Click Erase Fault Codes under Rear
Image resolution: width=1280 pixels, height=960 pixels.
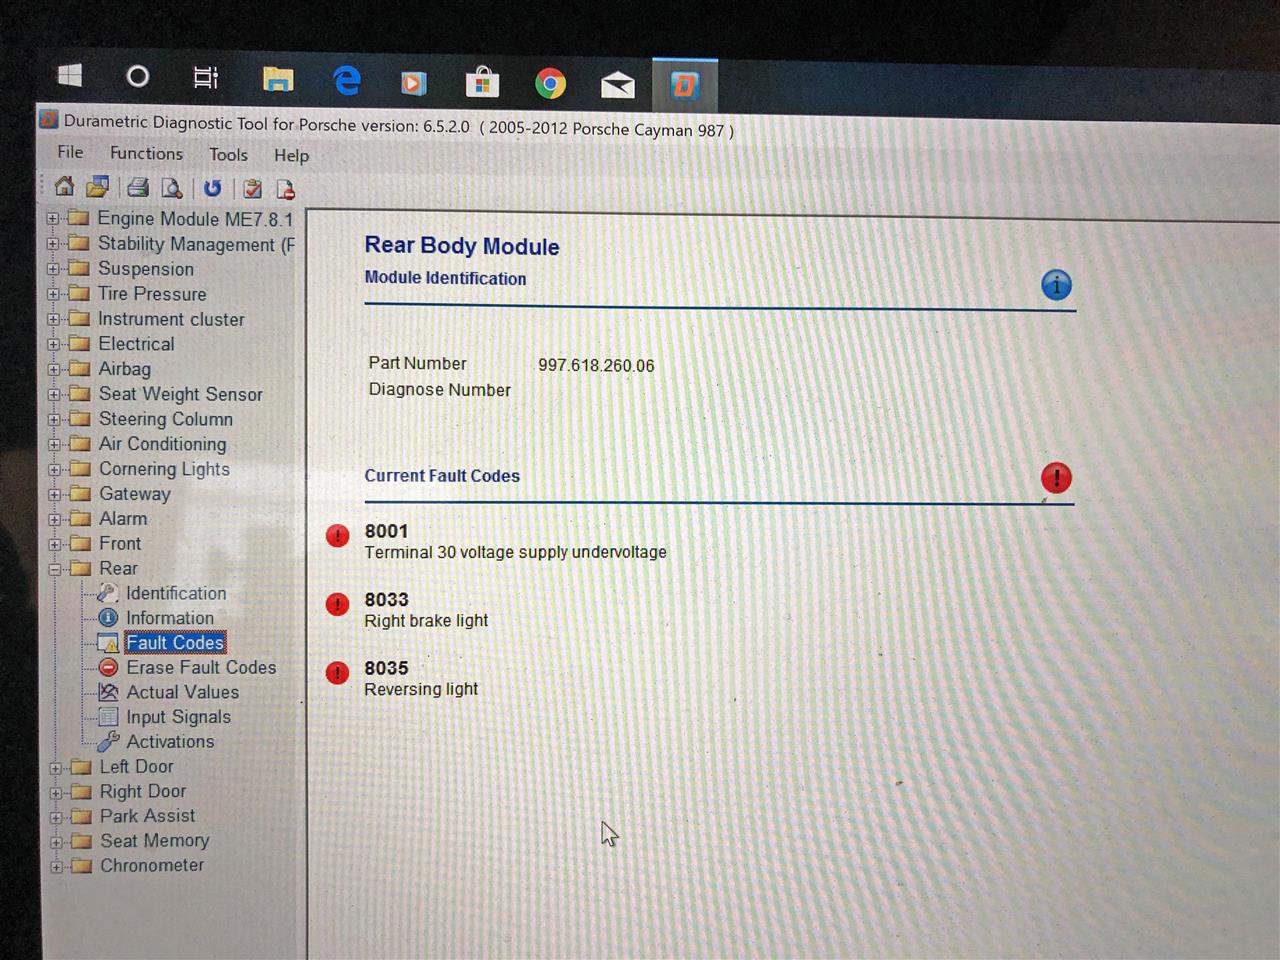tap(201, 667)
